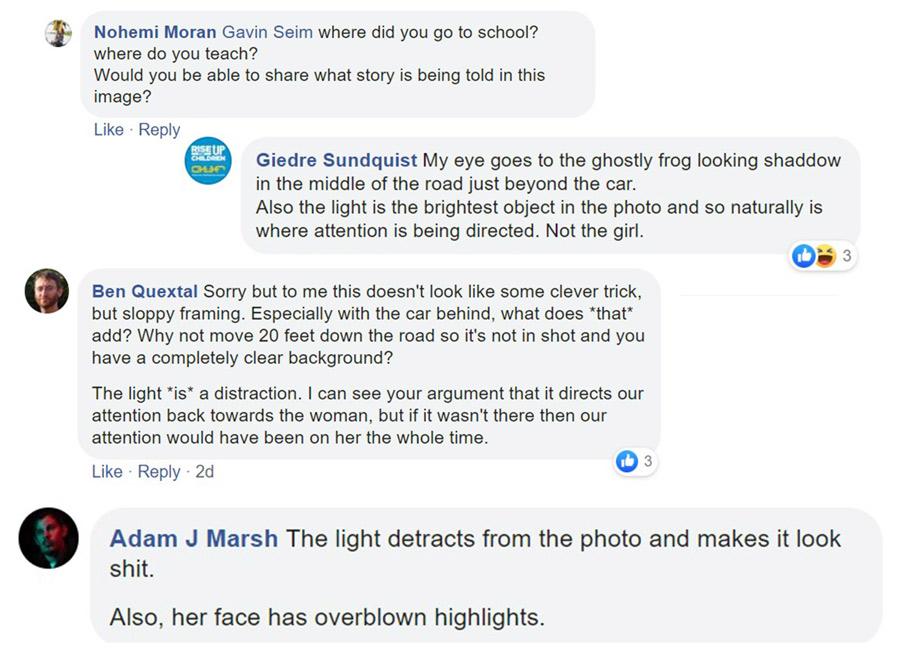
Task: Click Adam J Marsh's dark avatar
Action: tap(48, 538)
